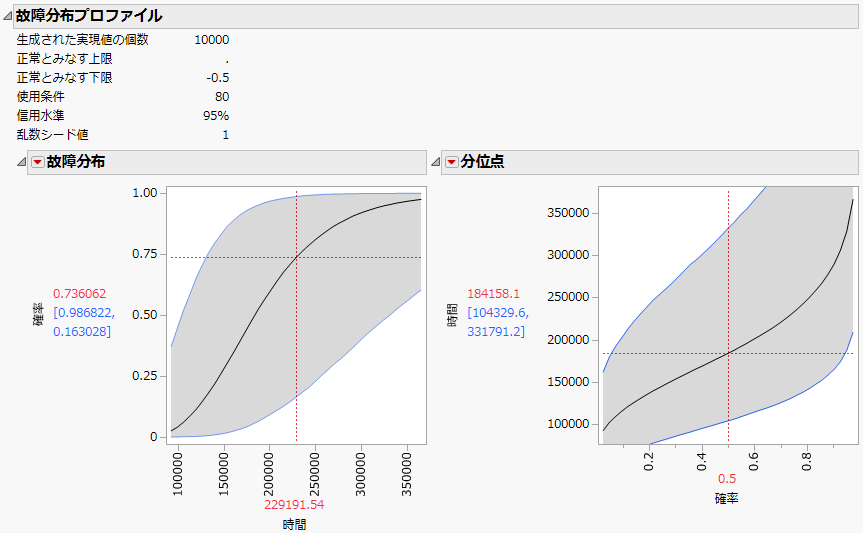
Task: Click the confidence limit 104329.6
Action: [498, 313]
